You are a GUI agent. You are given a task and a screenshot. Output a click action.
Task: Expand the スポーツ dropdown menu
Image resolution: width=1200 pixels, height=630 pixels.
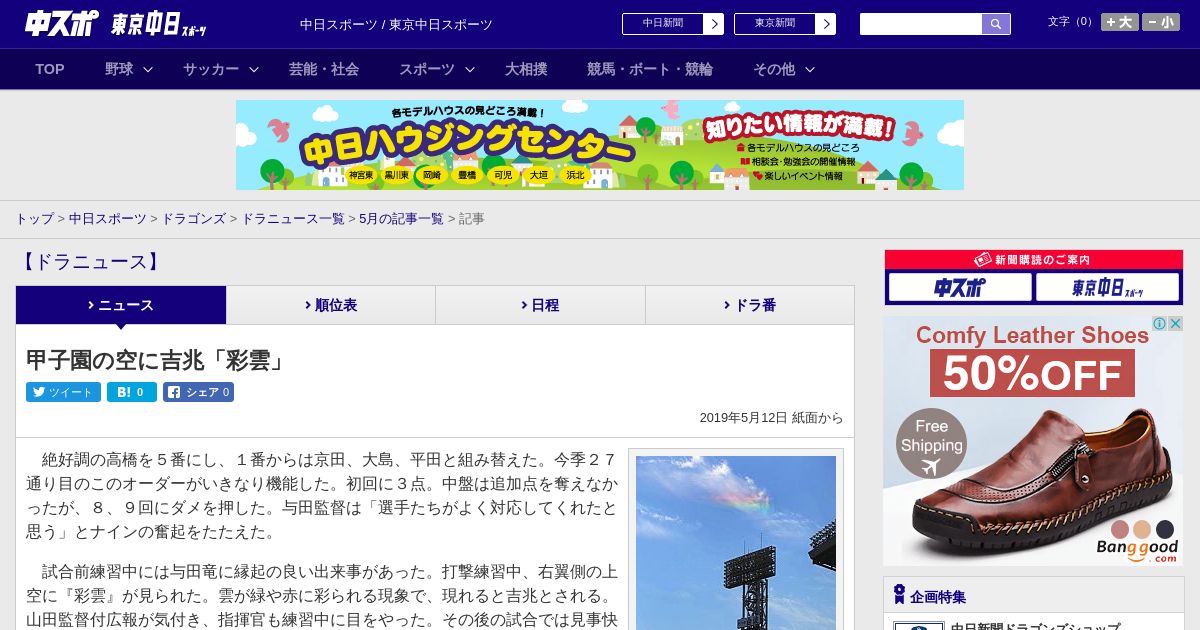tap(436, 69)
